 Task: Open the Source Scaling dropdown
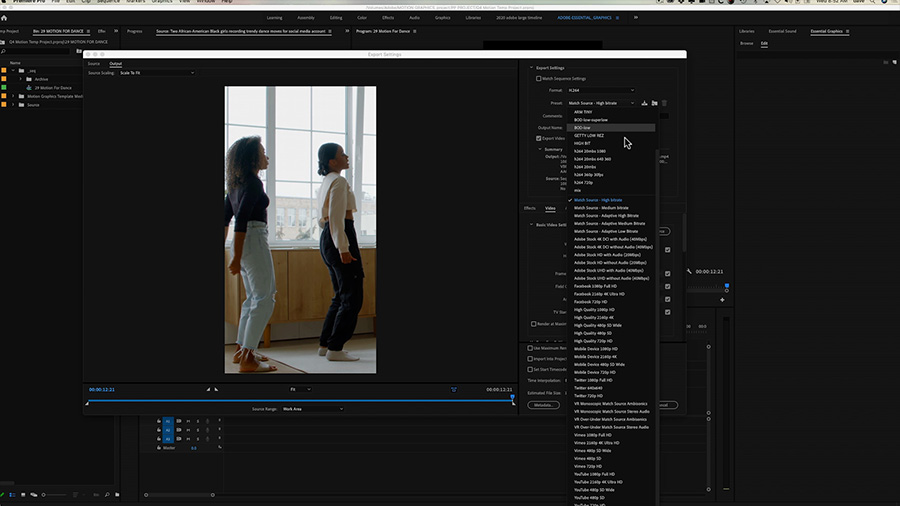pos(156,73)
